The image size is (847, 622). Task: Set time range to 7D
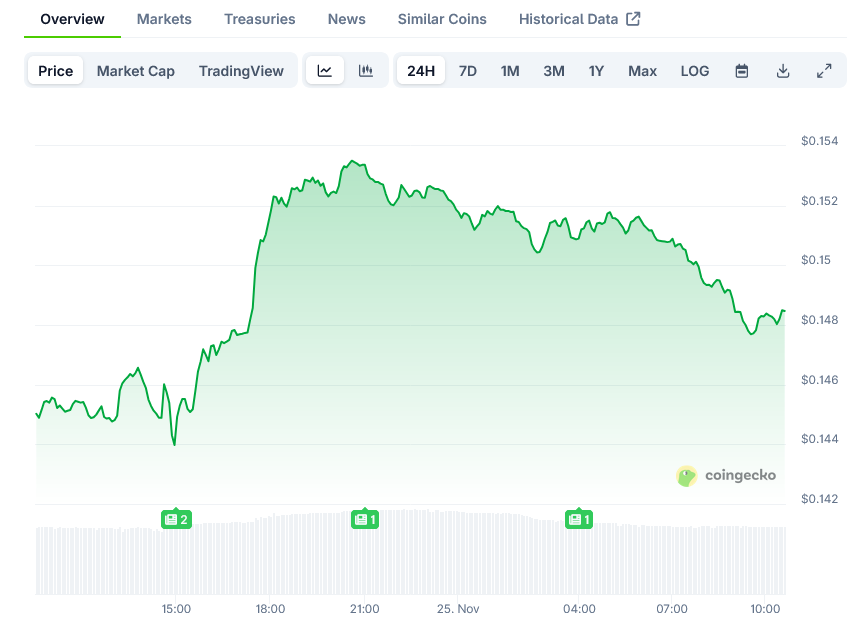[x=468, y=71]
